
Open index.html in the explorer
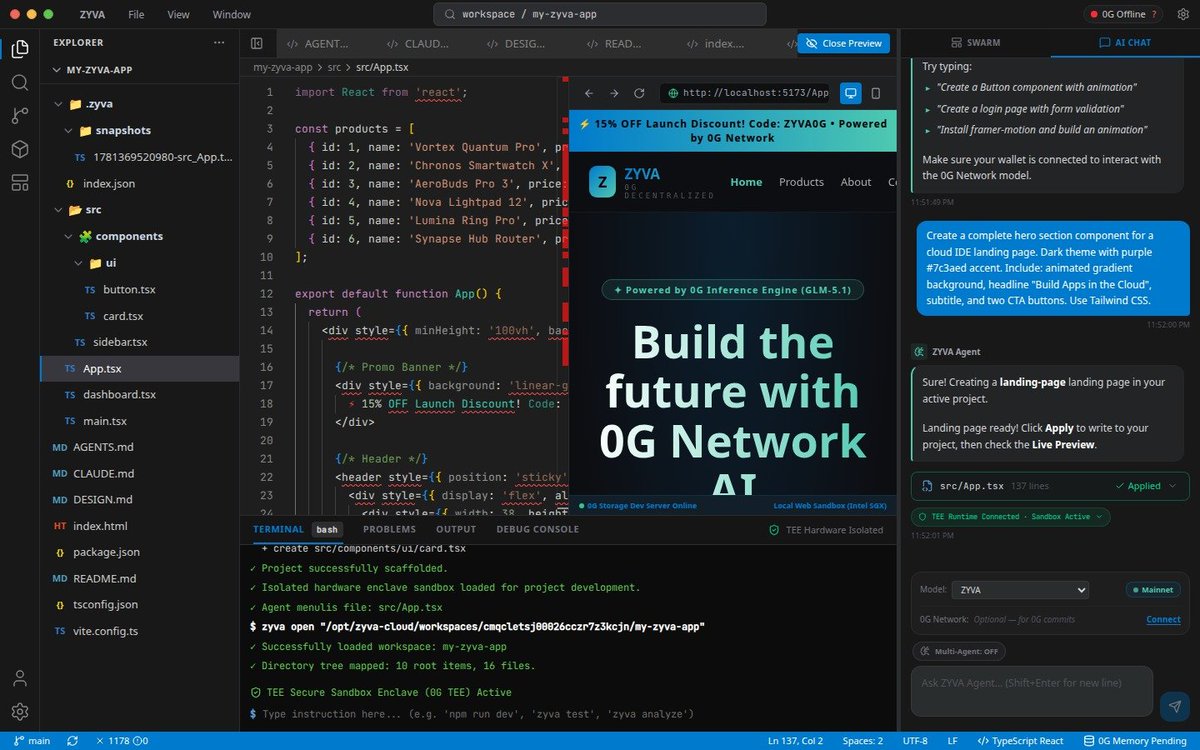(100, 525)
